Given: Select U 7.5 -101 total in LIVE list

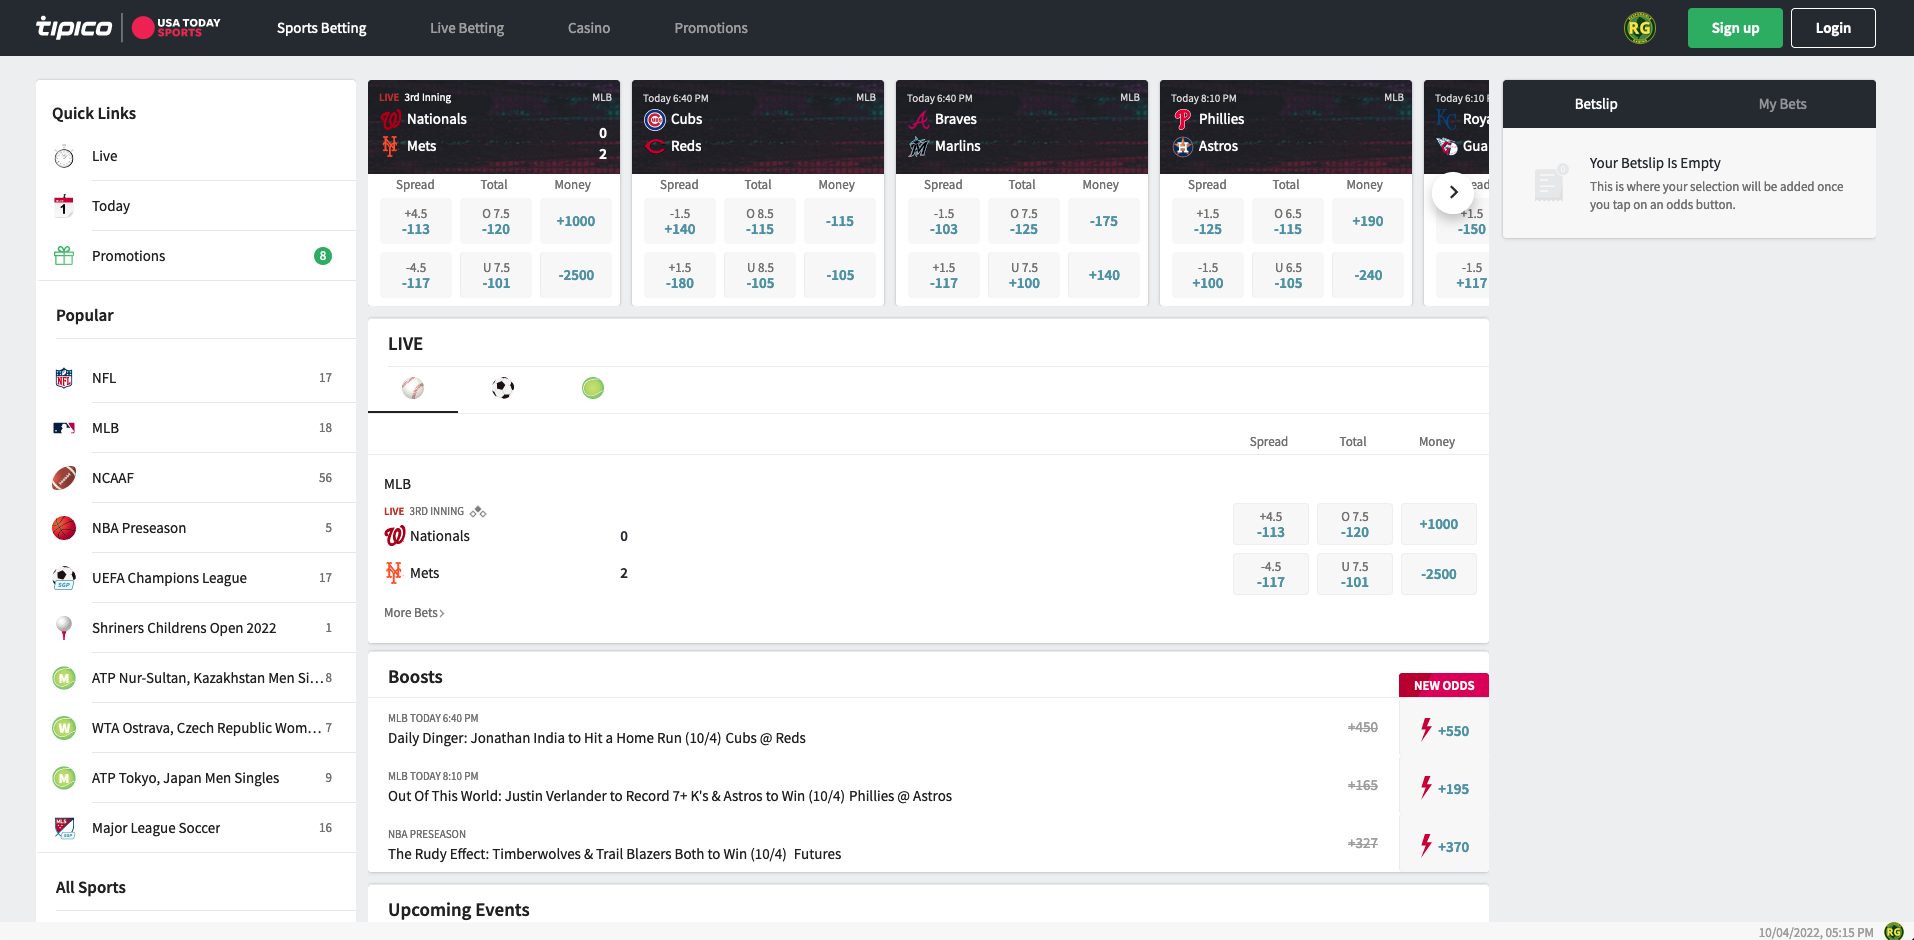Looking at the screenshot, I should (1354, 574).
